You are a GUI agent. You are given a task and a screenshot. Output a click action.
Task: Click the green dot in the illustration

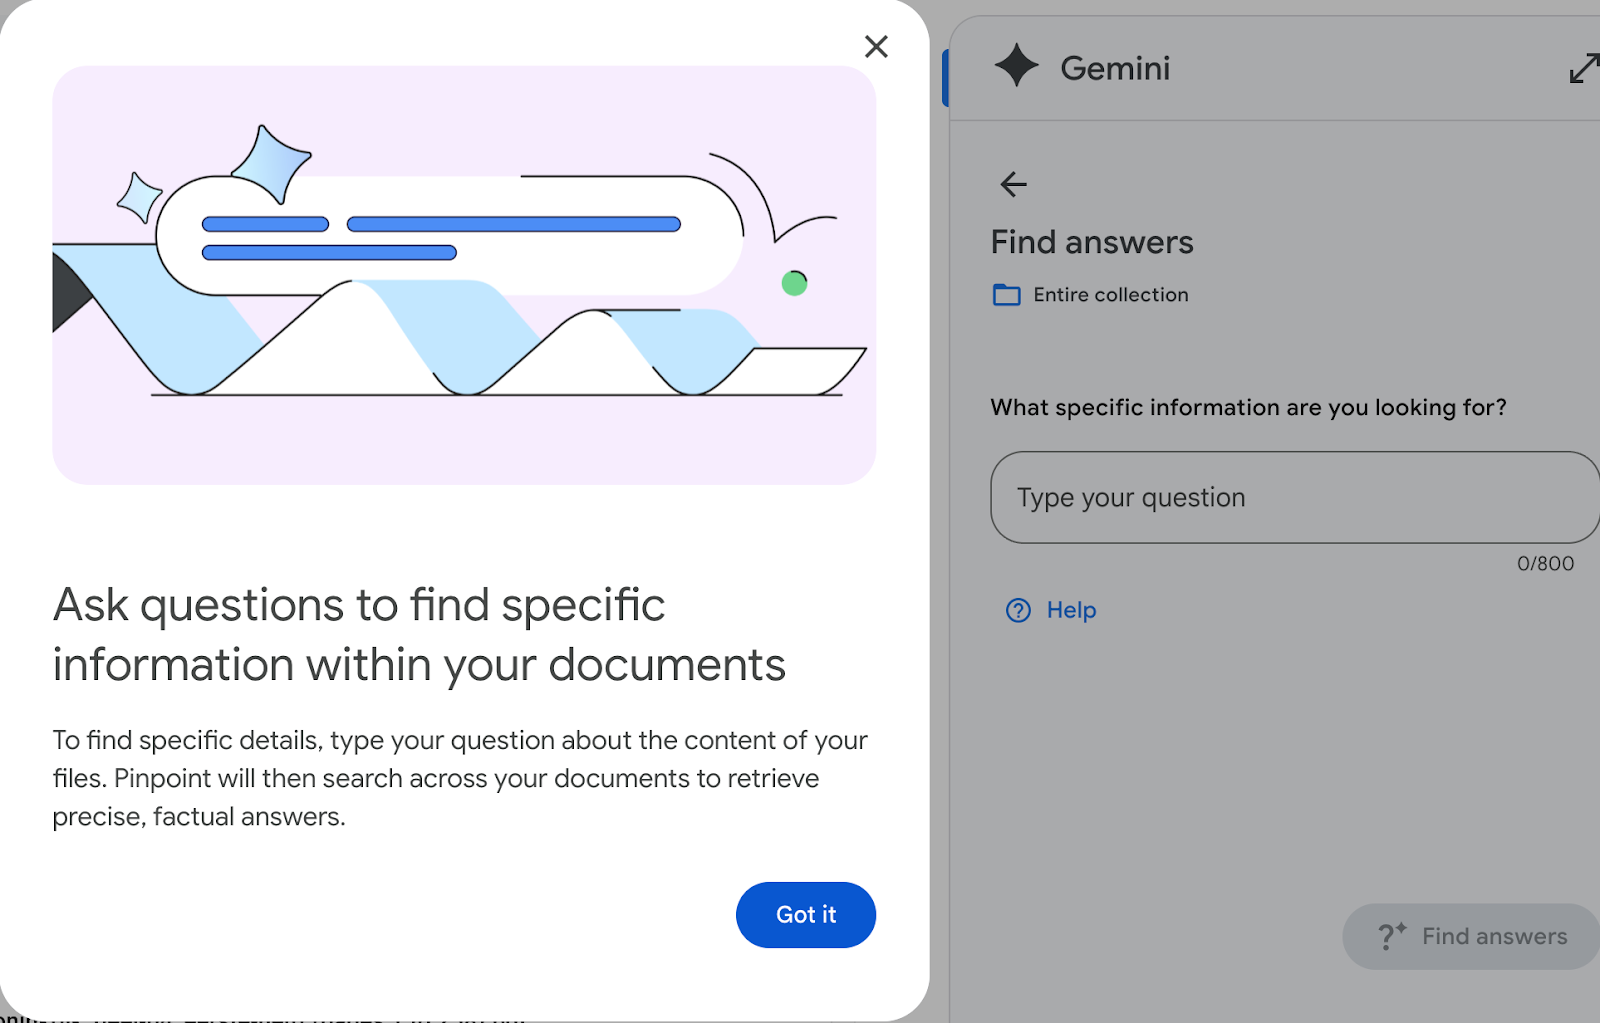794,284
